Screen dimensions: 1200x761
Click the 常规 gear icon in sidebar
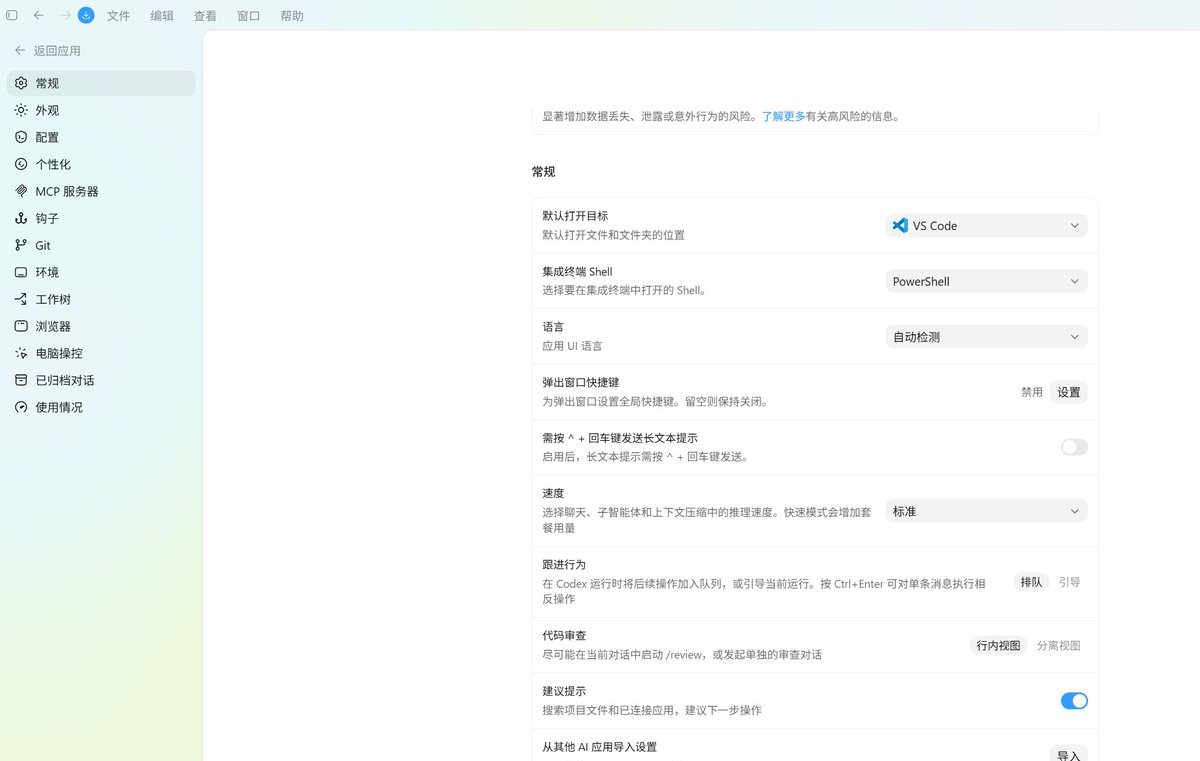pyautogui.click(x=21, y=83)
